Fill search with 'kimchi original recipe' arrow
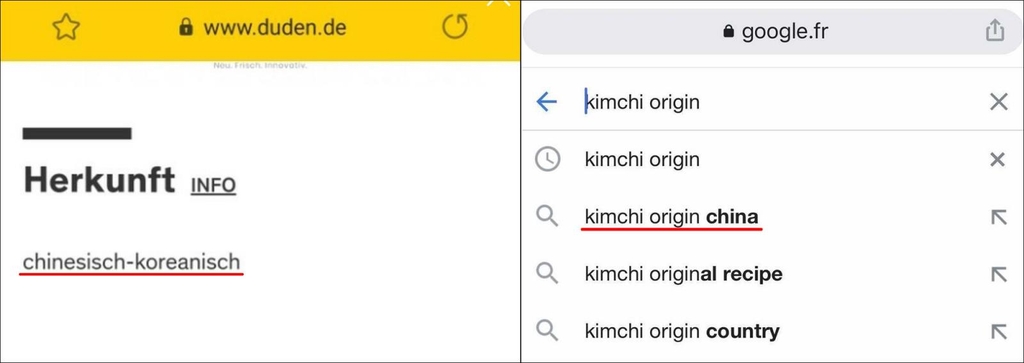 tap(999, 274)
